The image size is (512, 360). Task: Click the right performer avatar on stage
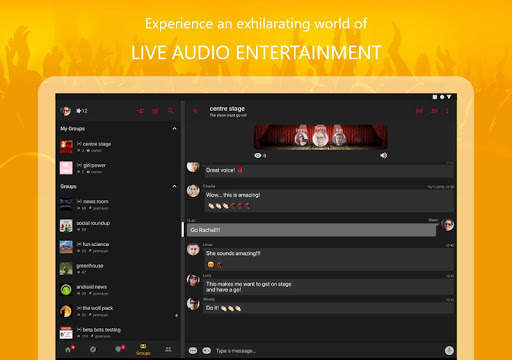[x=339, y=138]
